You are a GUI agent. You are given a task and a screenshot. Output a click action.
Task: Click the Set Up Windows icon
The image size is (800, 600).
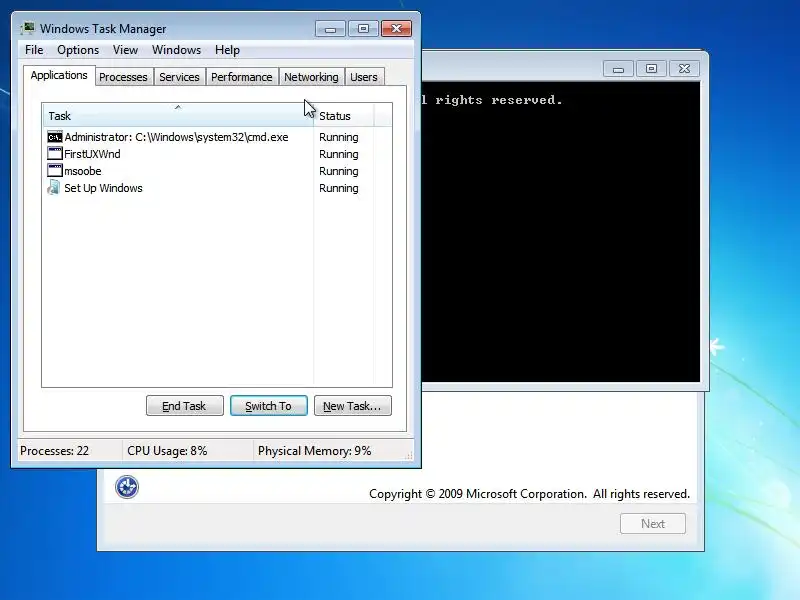54,187
